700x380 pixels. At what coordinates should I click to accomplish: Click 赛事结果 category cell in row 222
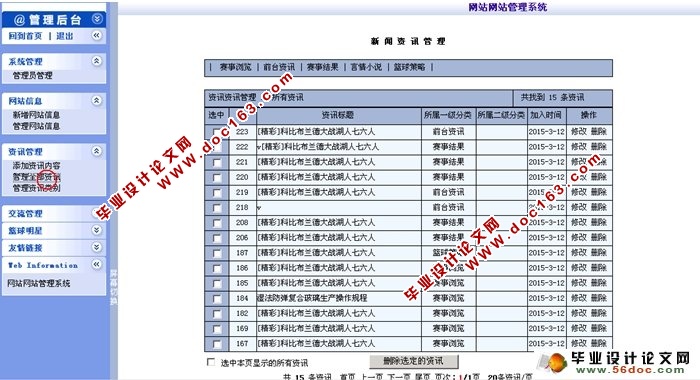448,146
